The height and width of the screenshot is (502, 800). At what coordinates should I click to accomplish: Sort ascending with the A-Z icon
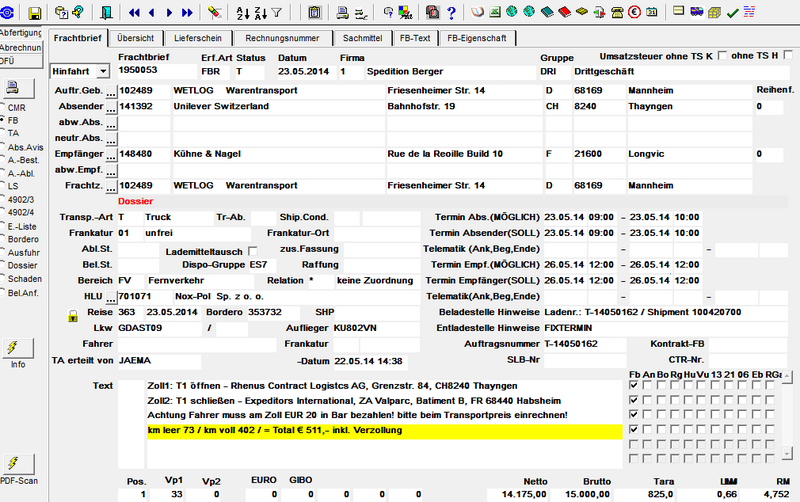(x=243, y=13)
